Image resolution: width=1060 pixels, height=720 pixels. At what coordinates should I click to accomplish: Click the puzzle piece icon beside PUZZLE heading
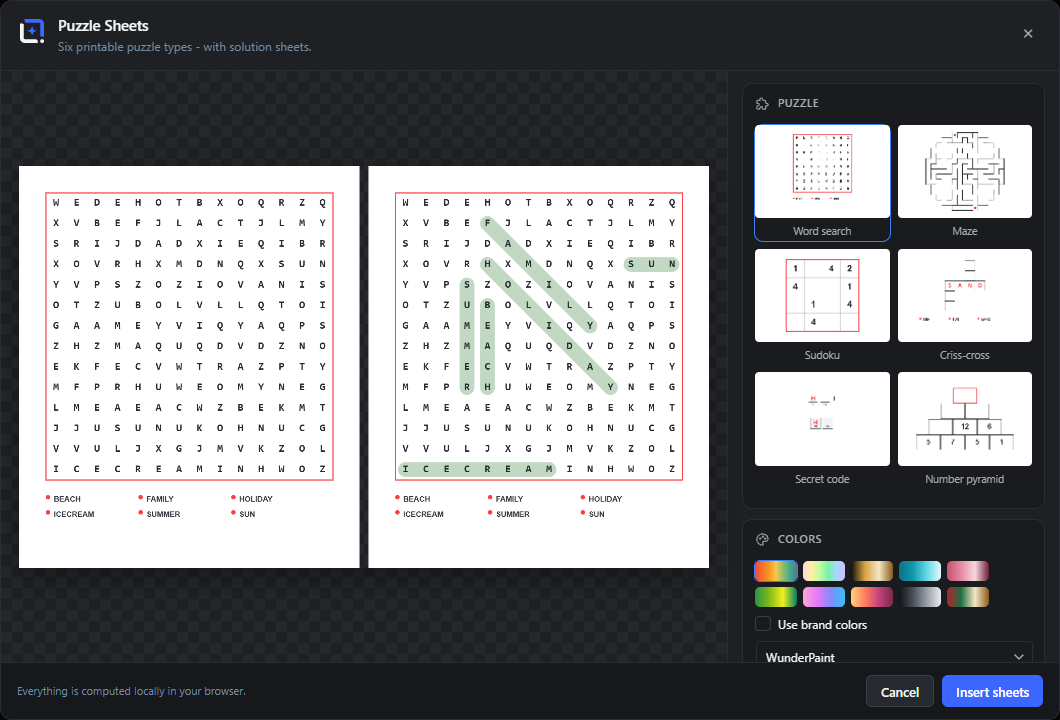tap(762, 103)
